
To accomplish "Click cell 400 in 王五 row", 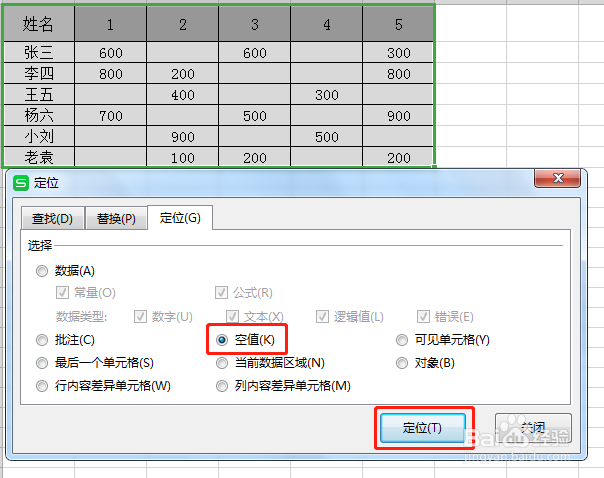I will coord(183,94).
